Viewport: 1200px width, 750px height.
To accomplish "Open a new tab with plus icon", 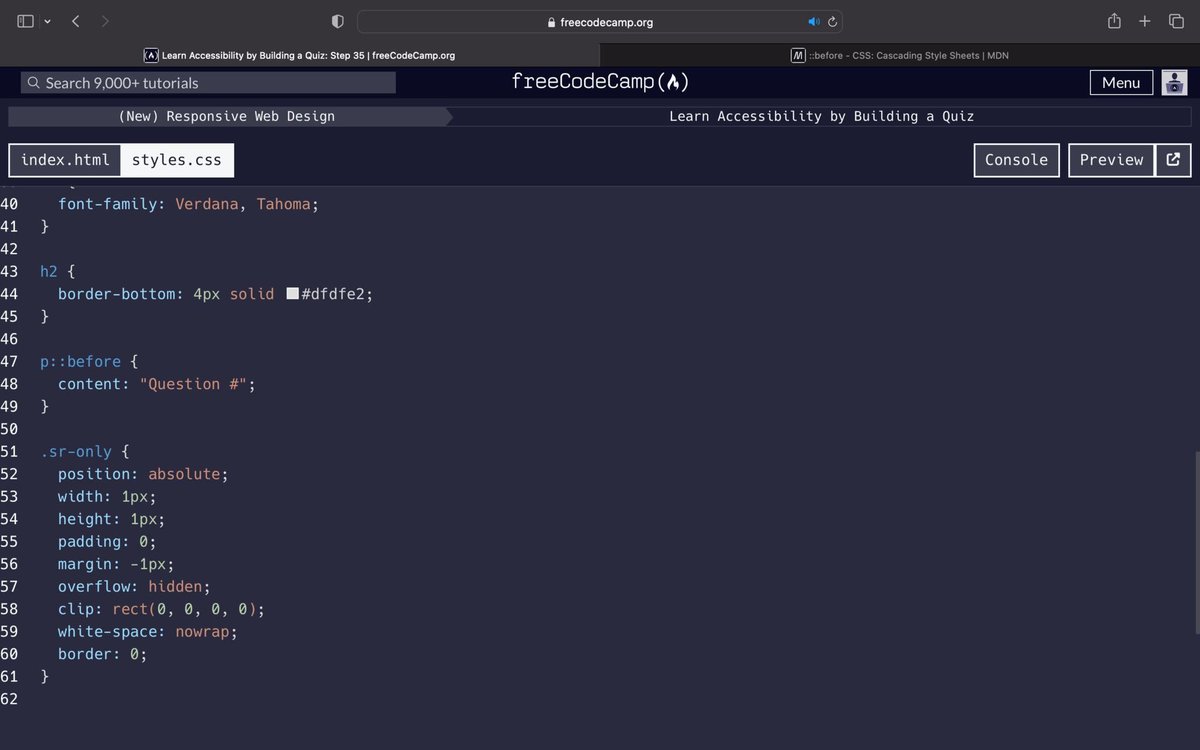I will tap(1145, 21).
